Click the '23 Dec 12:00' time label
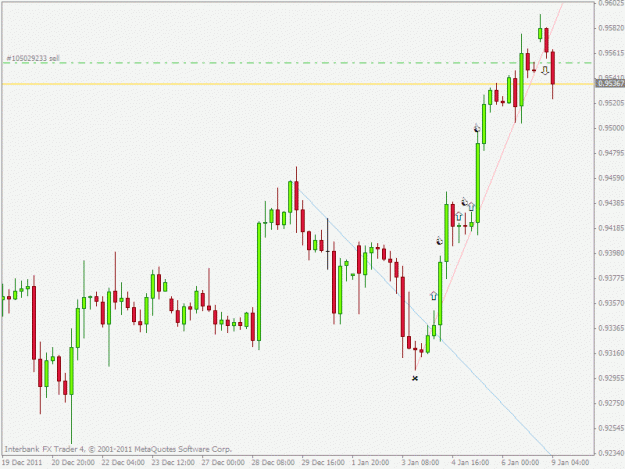This screenshot has height=469, width=625. pyautogui.click(x=173, y=462)
